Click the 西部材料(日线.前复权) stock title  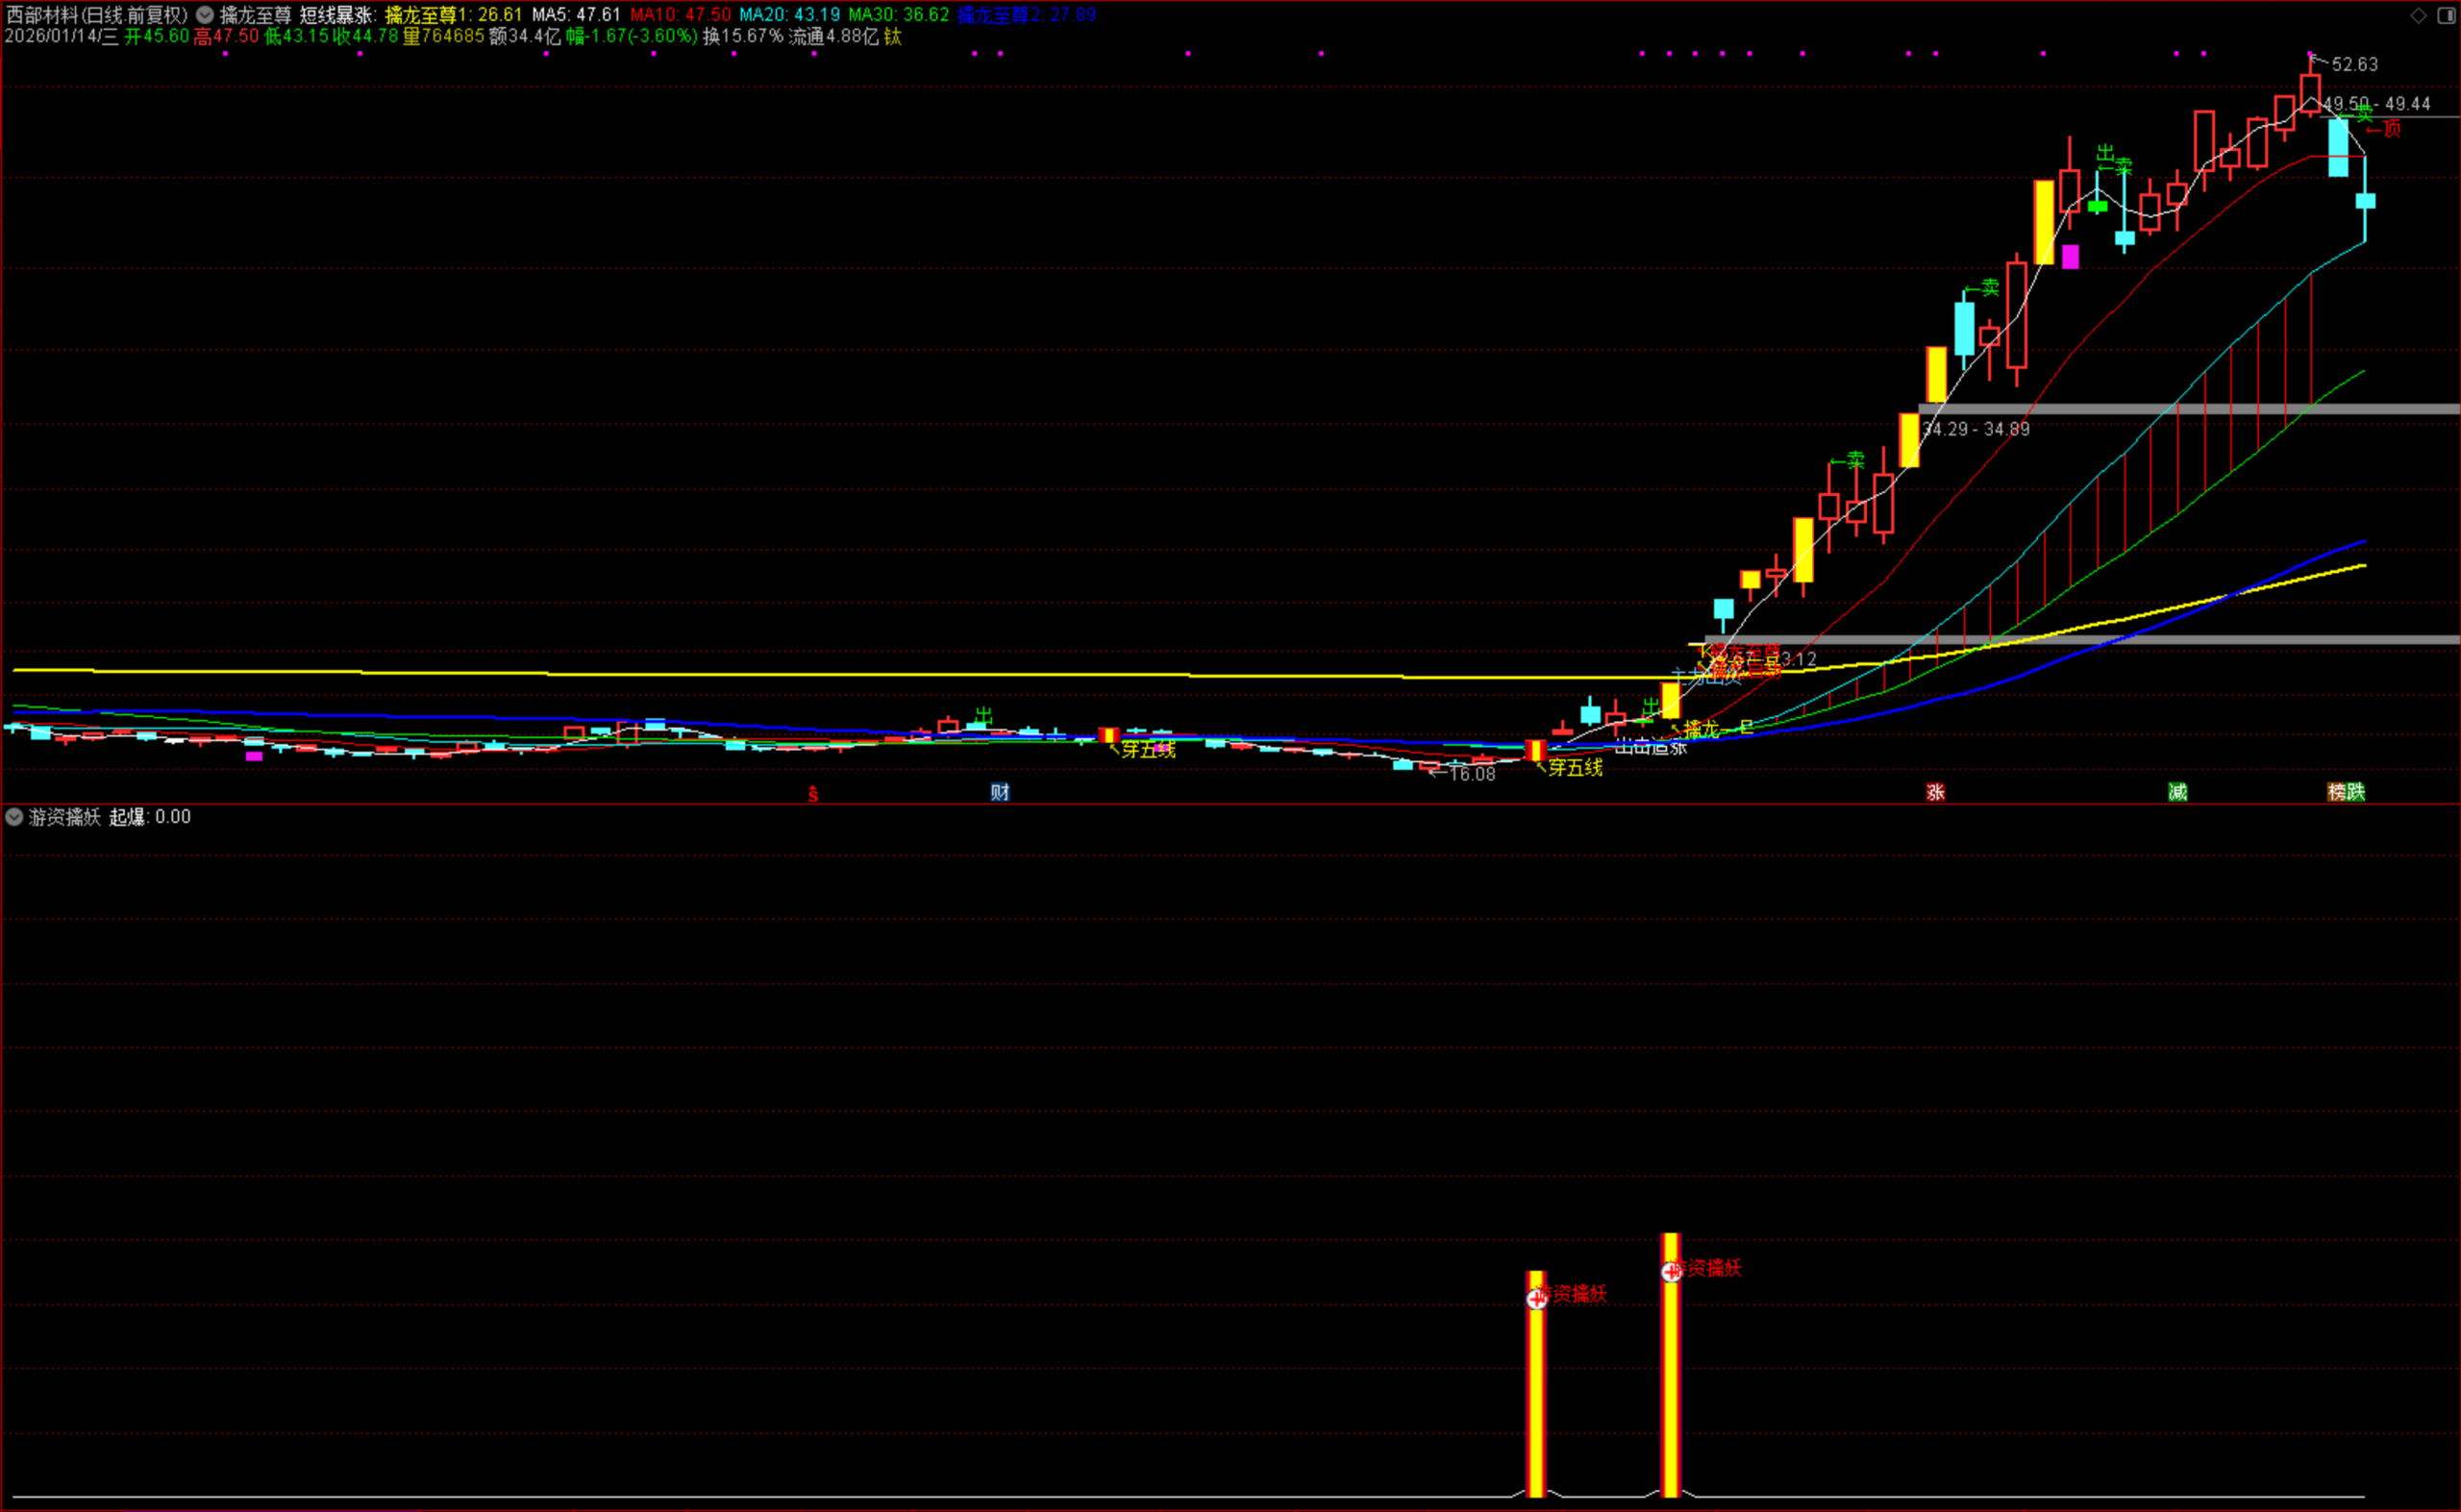(96, 15)
